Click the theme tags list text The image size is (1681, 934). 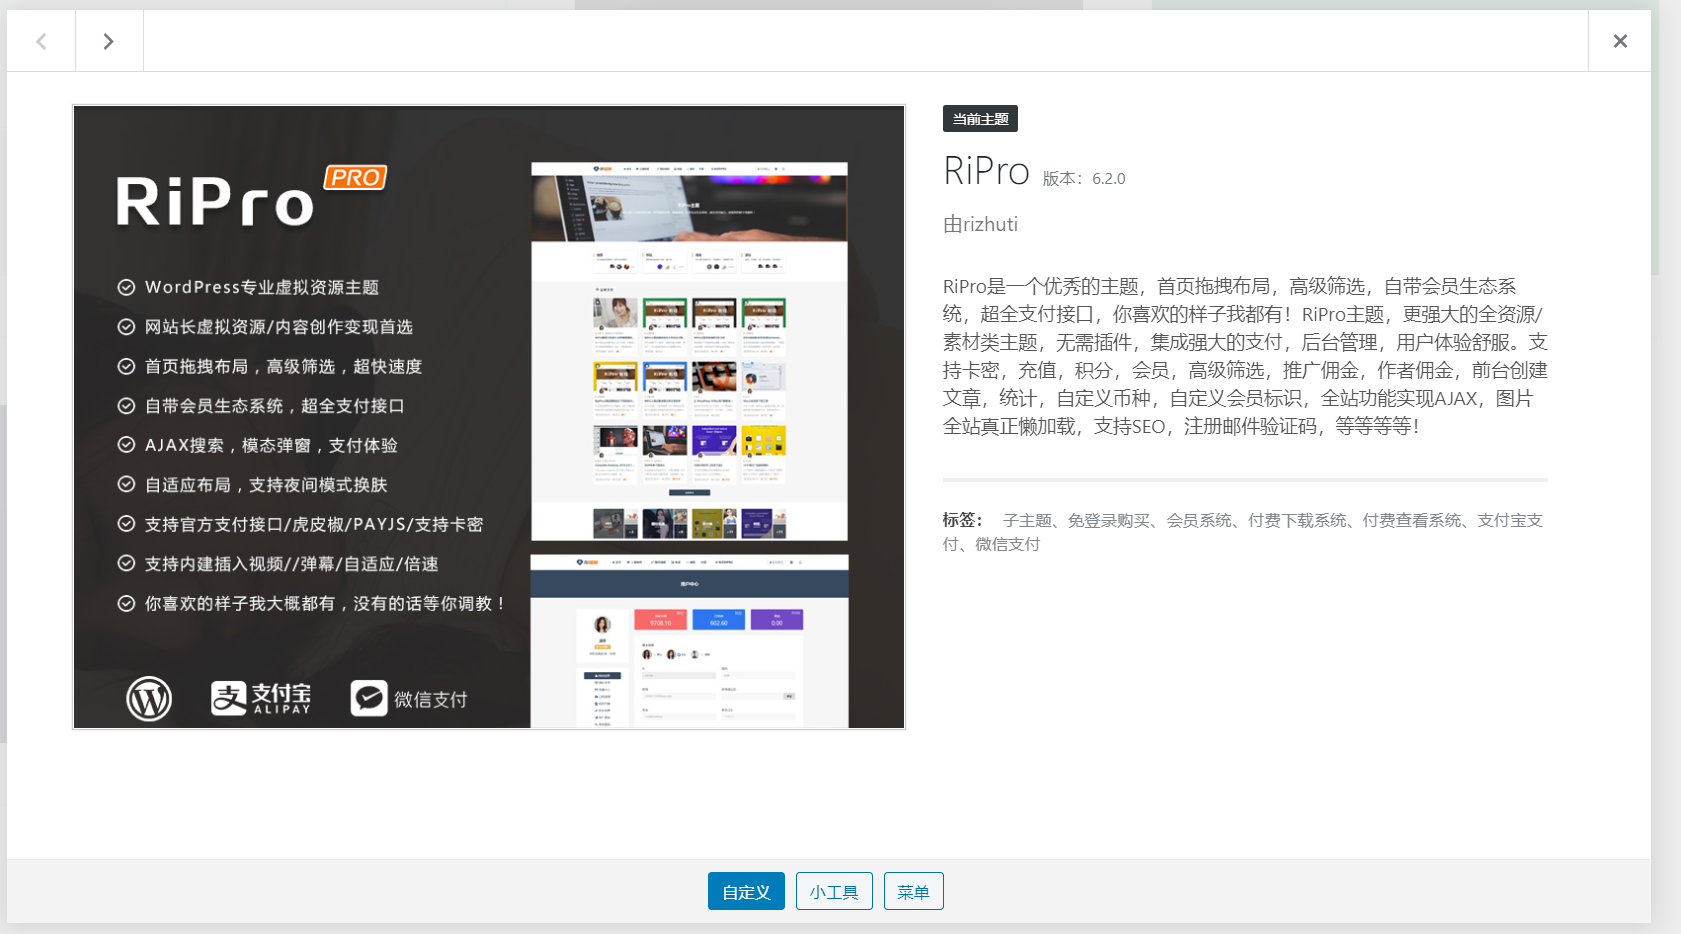pyautogui.click(x=1243, y=532)
